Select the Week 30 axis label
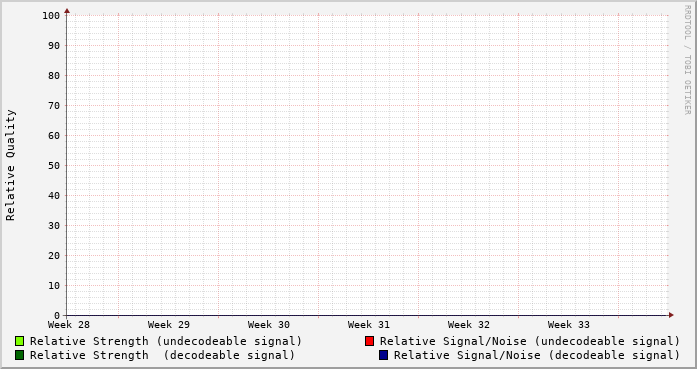The image size is (697, 369). tap(269, 325)
